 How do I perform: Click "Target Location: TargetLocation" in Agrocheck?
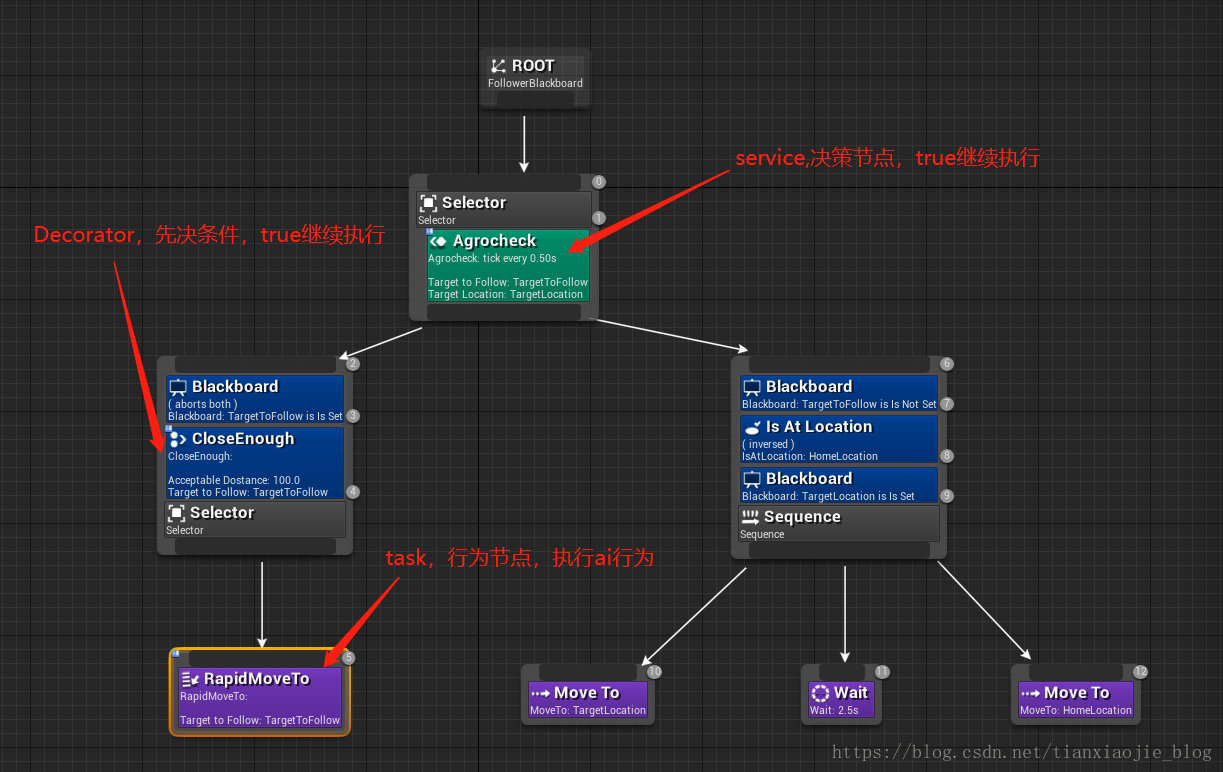coord(505,294)
